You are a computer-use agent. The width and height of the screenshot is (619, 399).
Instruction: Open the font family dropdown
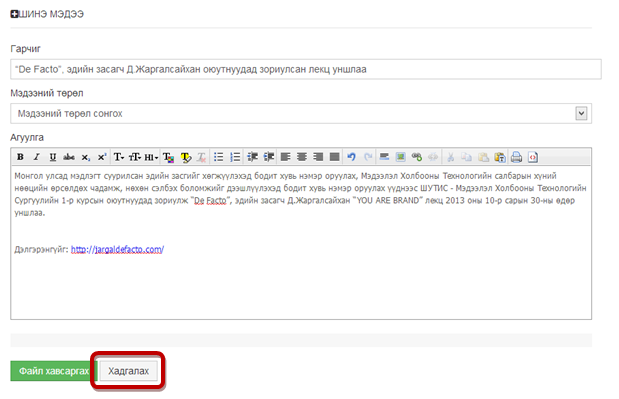tap(119, 157)
